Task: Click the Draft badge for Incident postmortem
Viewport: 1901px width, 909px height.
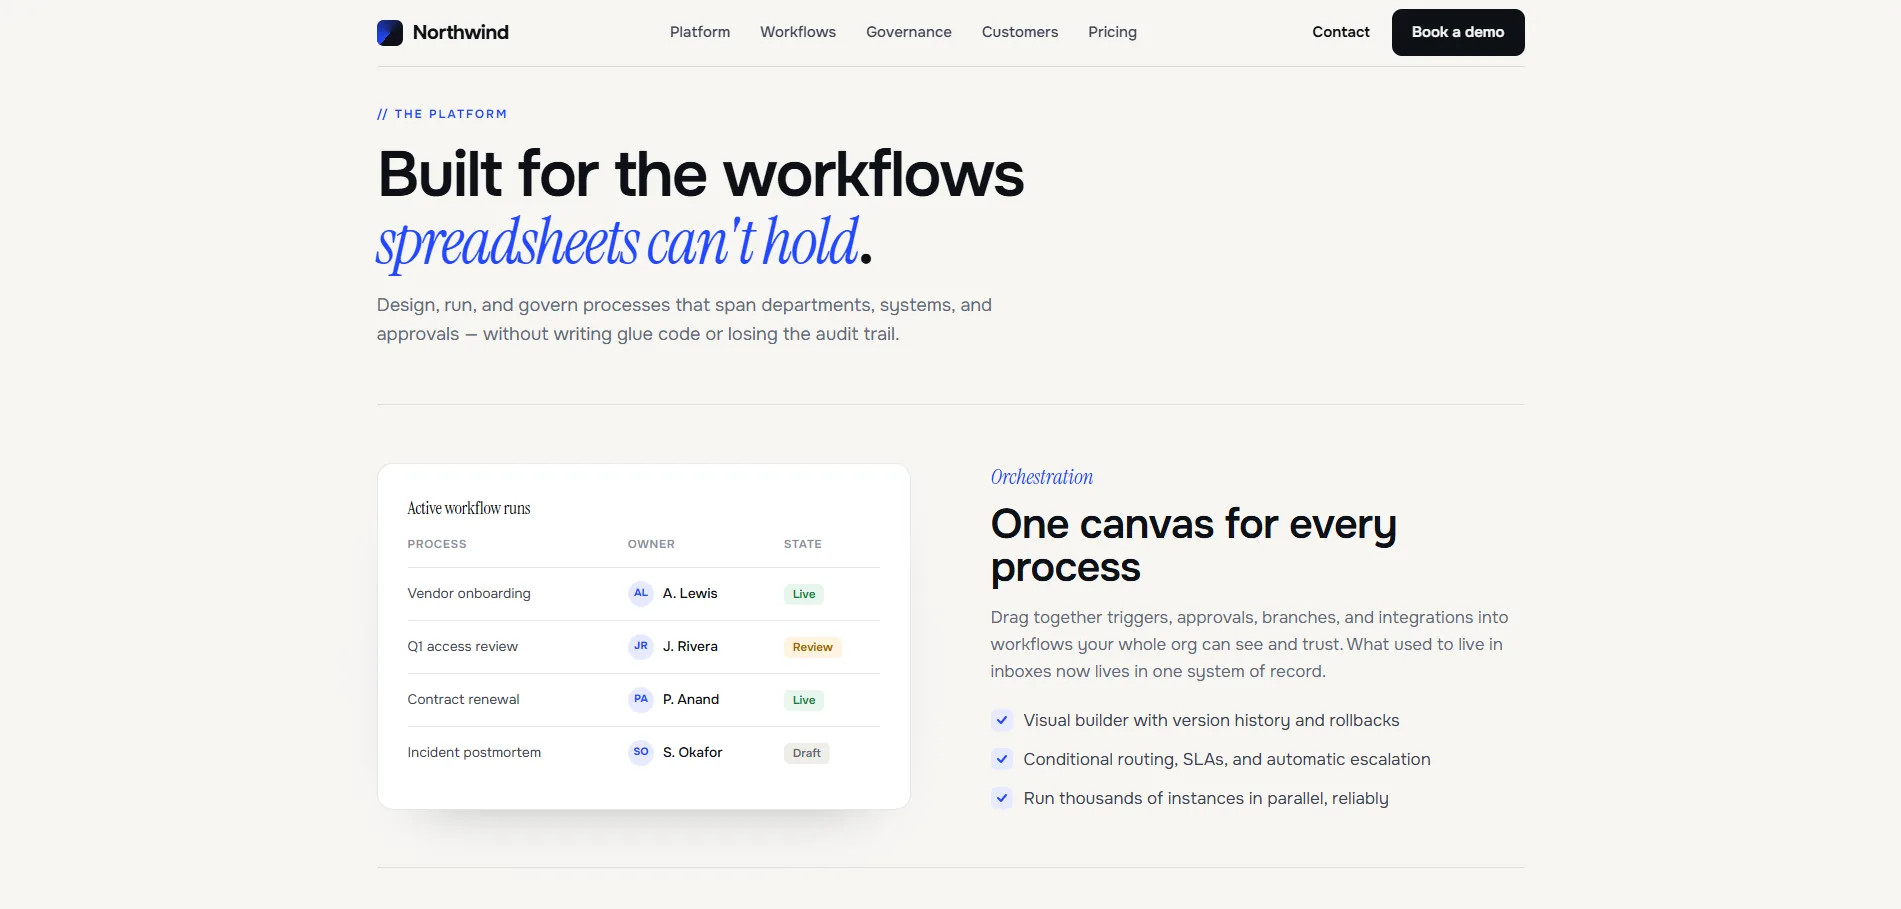Action: [806, 753]
